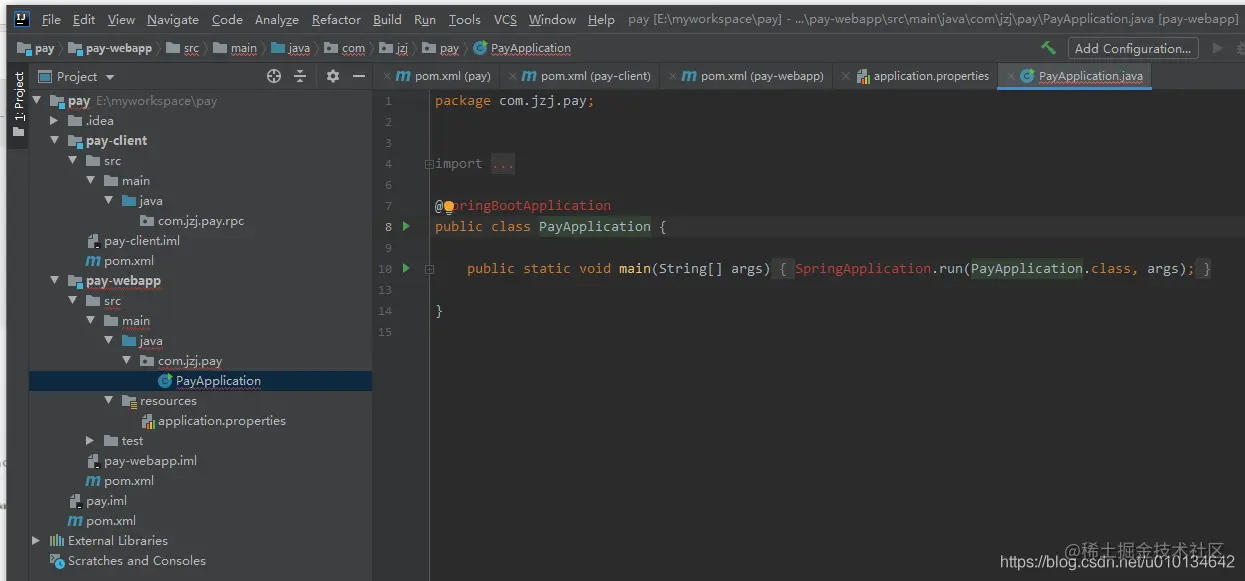1245x581 pixels.
Task: Click the yellow intention lightbulb icon
Action: 449,206
